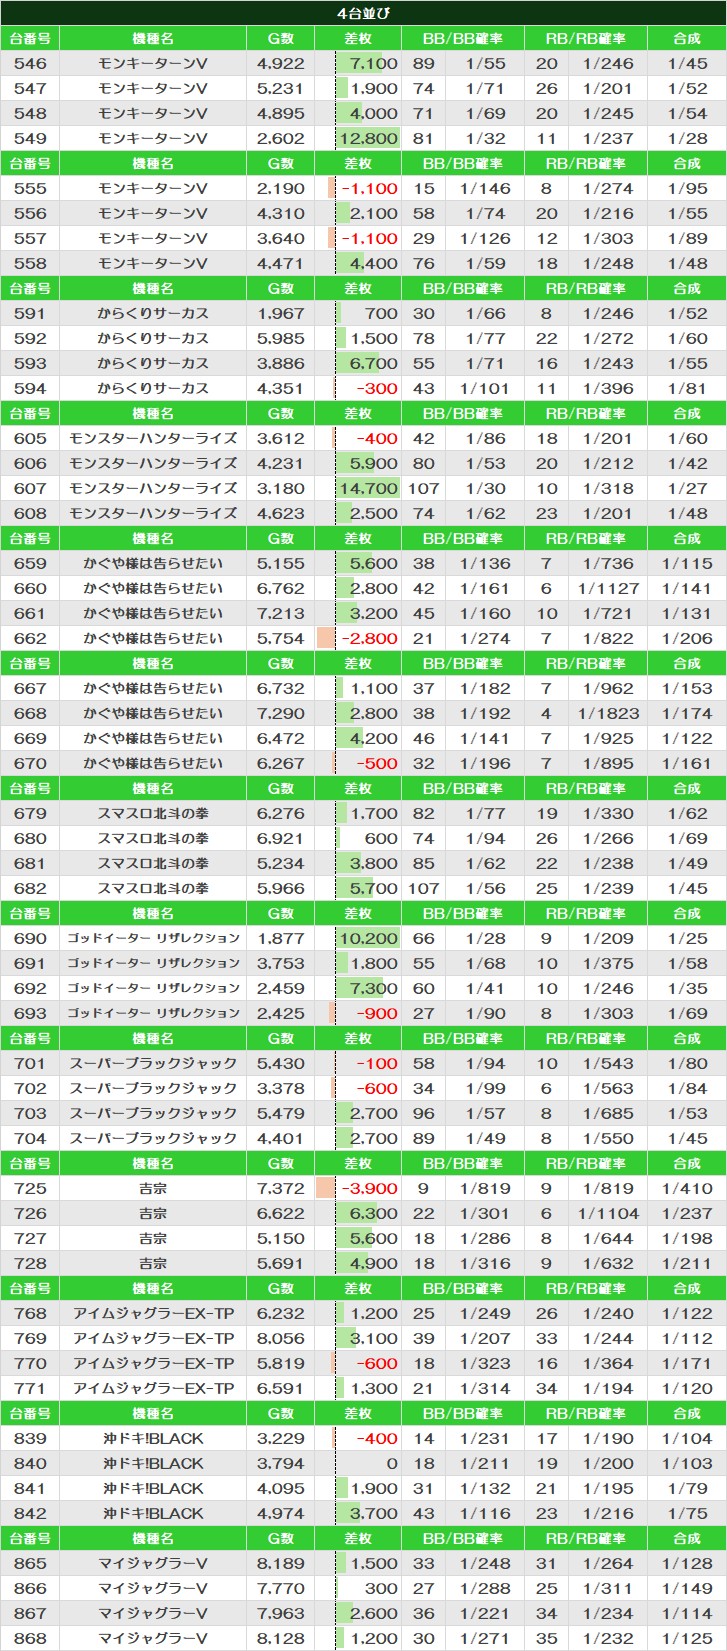This screenshot has width=727, height=1651.
Task: Select difference value 2,600
Action: [x=374, y=1613]
